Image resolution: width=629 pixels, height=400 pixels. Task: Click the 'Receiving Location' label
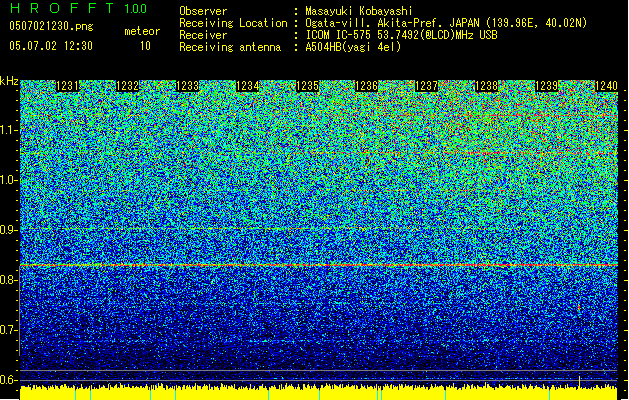coord(233,23)
